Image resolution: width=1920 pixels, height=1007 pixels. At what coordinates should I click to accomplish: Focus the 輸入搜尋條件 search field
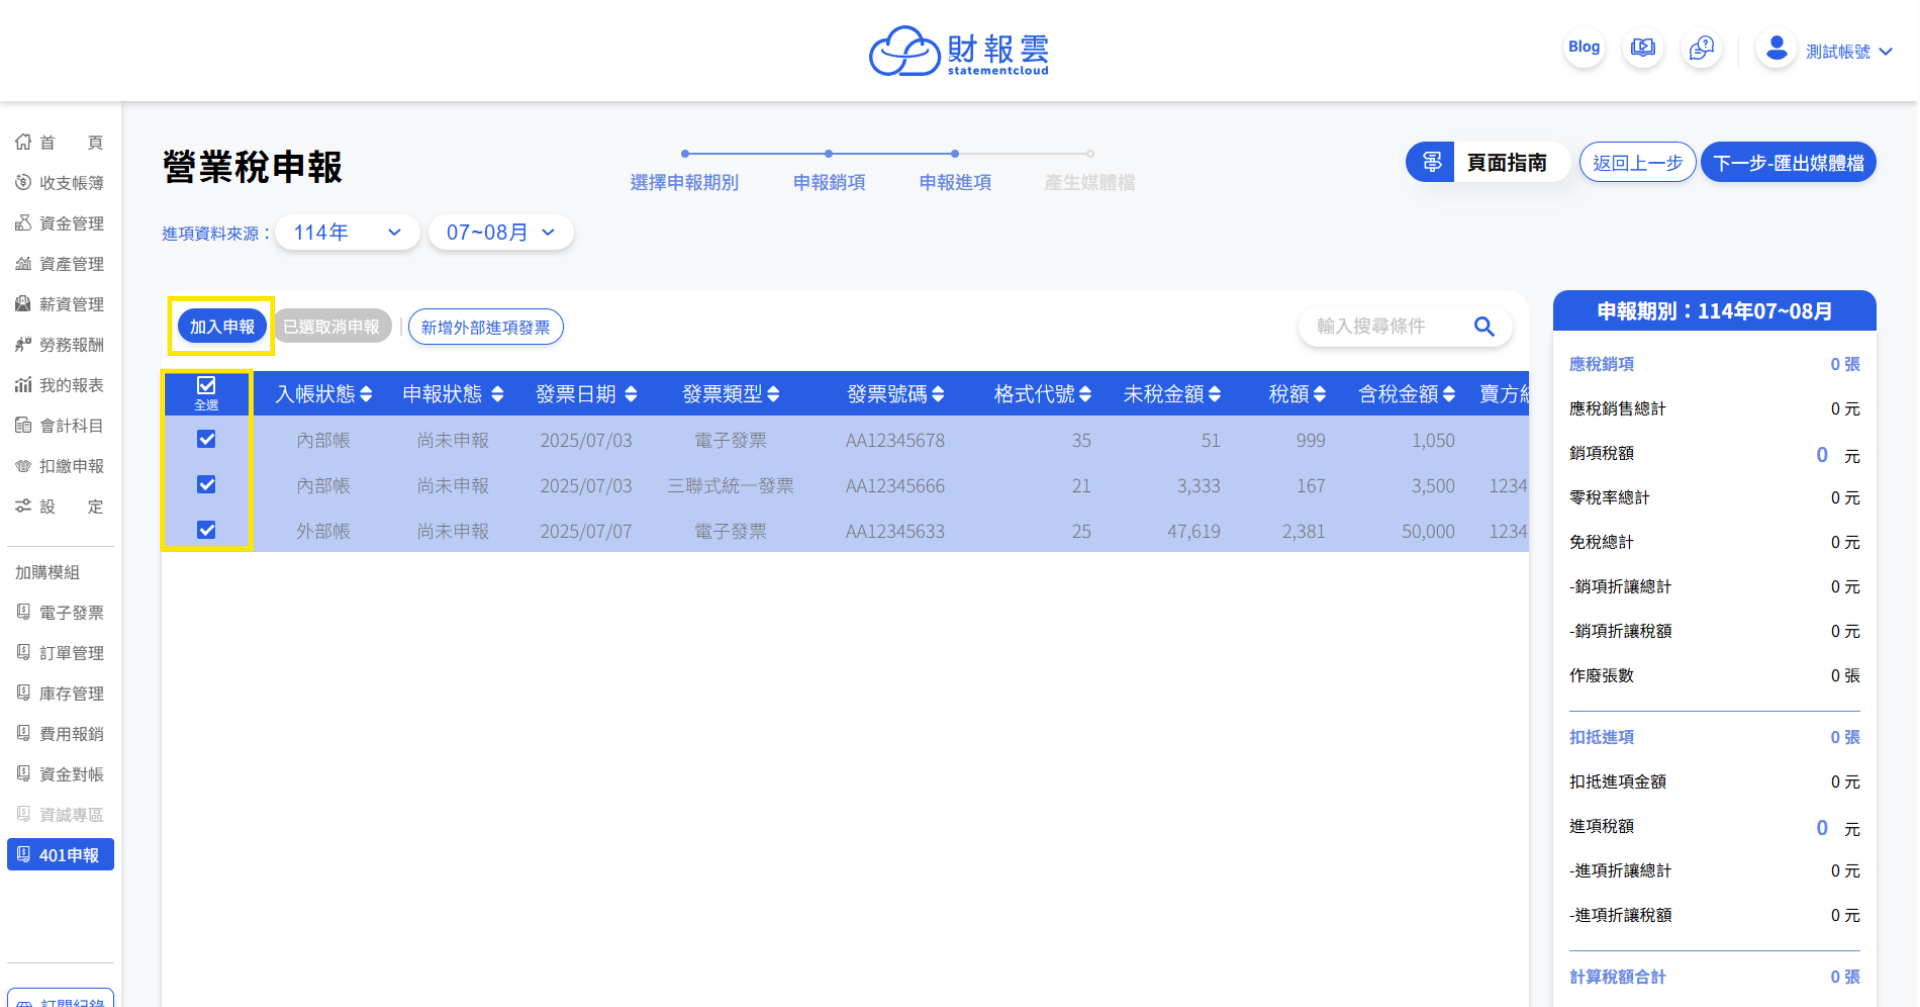click(1385, 326)
